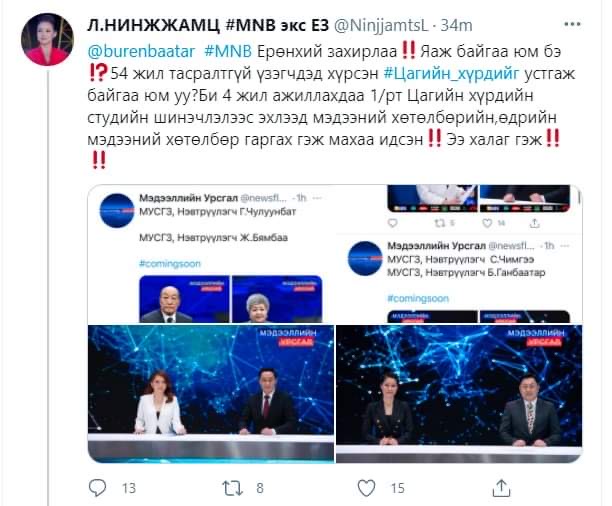Viewport: 612px width, 506px height.
Task: Open the 34m timestamp link
Action: coord(456,25)
